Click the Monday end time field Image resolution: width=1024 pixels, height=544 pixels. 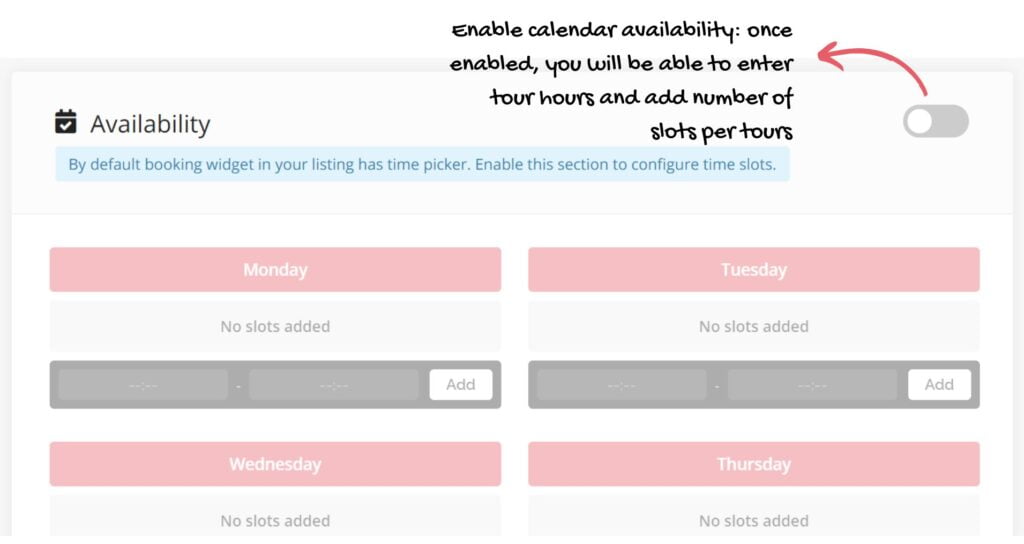click(x=334, y=385)
